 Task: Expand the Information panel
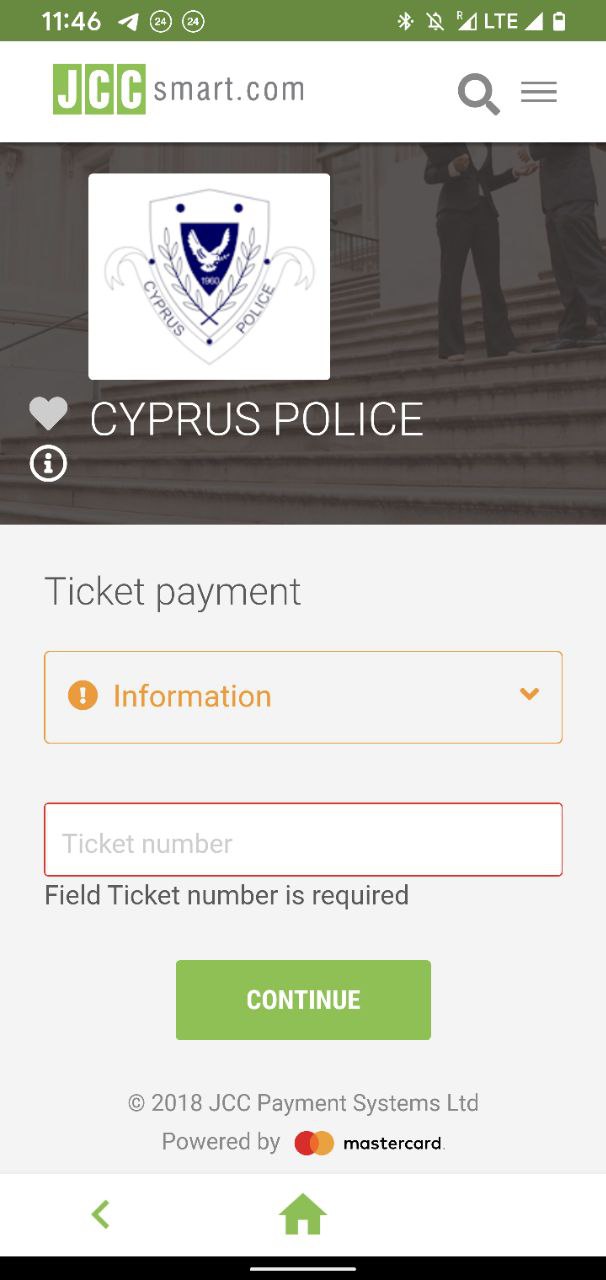click(302, 697)
